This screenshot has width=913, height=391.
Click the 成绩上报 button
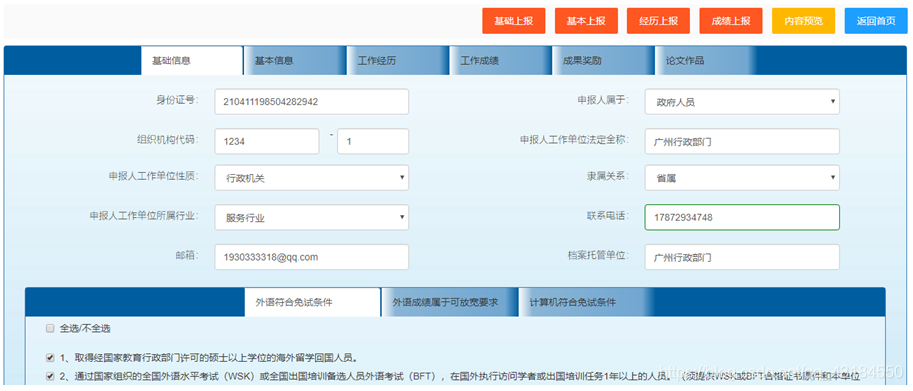[730, 21]
